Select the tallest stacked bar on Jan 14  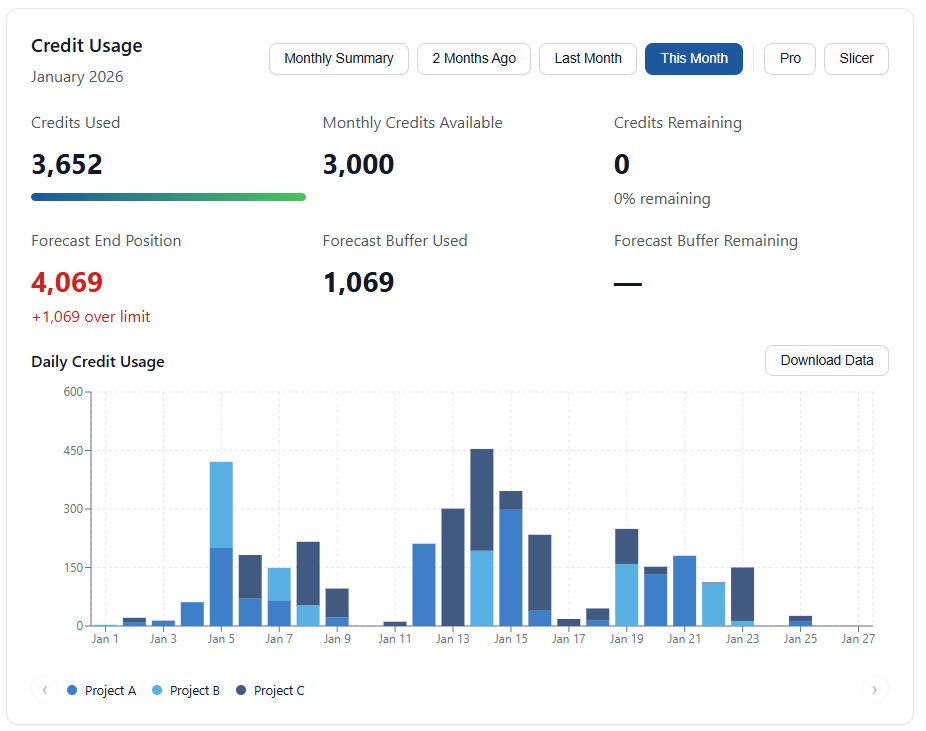coord(482,540)
